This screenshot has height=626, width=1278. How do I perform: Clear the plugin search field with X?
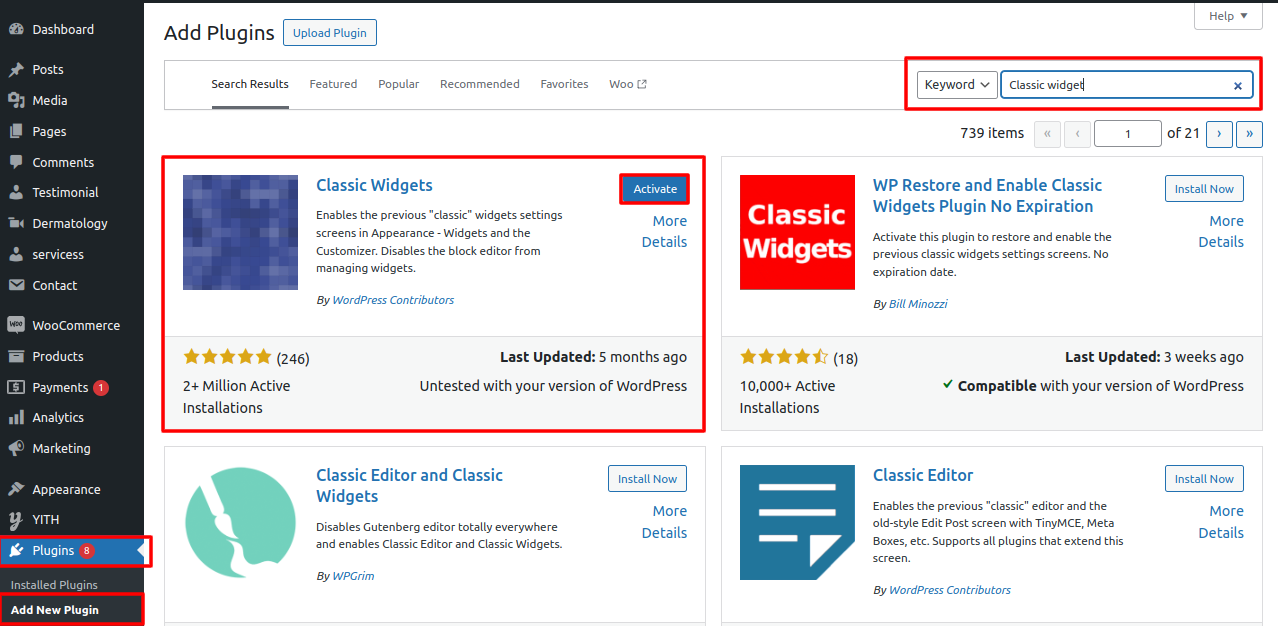click(1237, 86)
